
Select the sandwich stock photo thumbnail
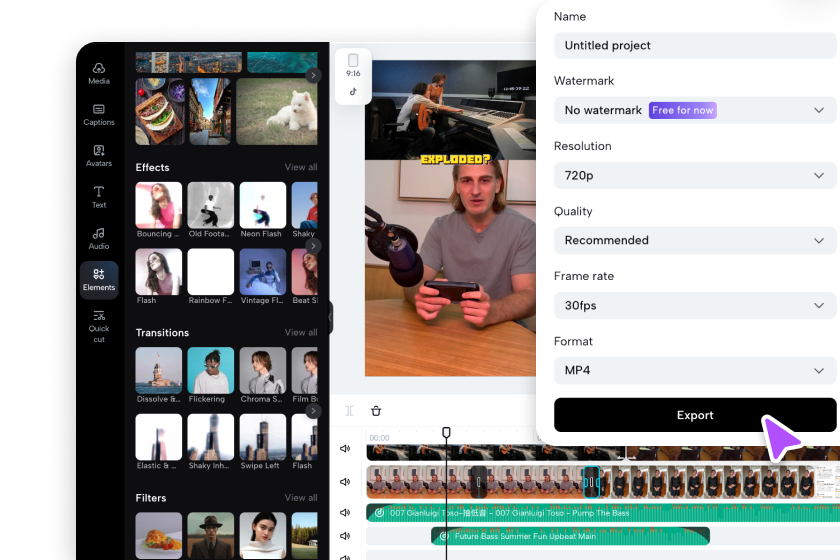[x=160, y=111]
